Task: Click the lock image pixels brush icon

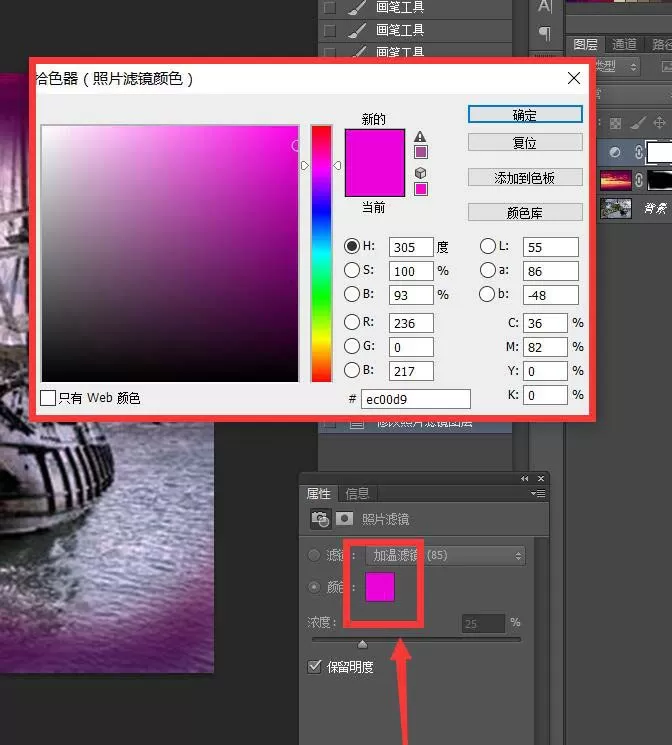Action: click(x=638, y=123)
